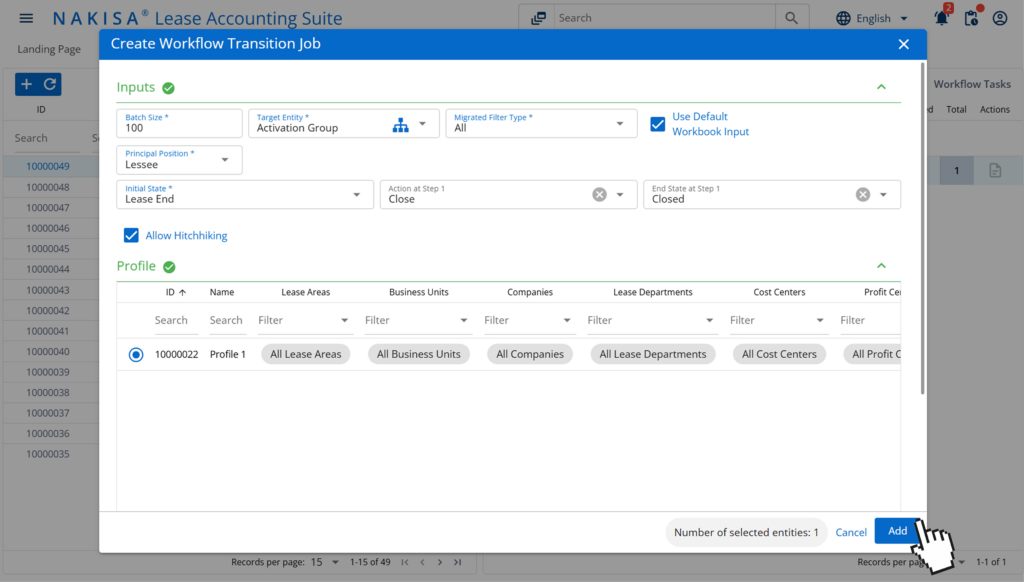Screen dimensions: 1024x582
Task: Create a new record with the plus icon
Action: coord(27,83)
